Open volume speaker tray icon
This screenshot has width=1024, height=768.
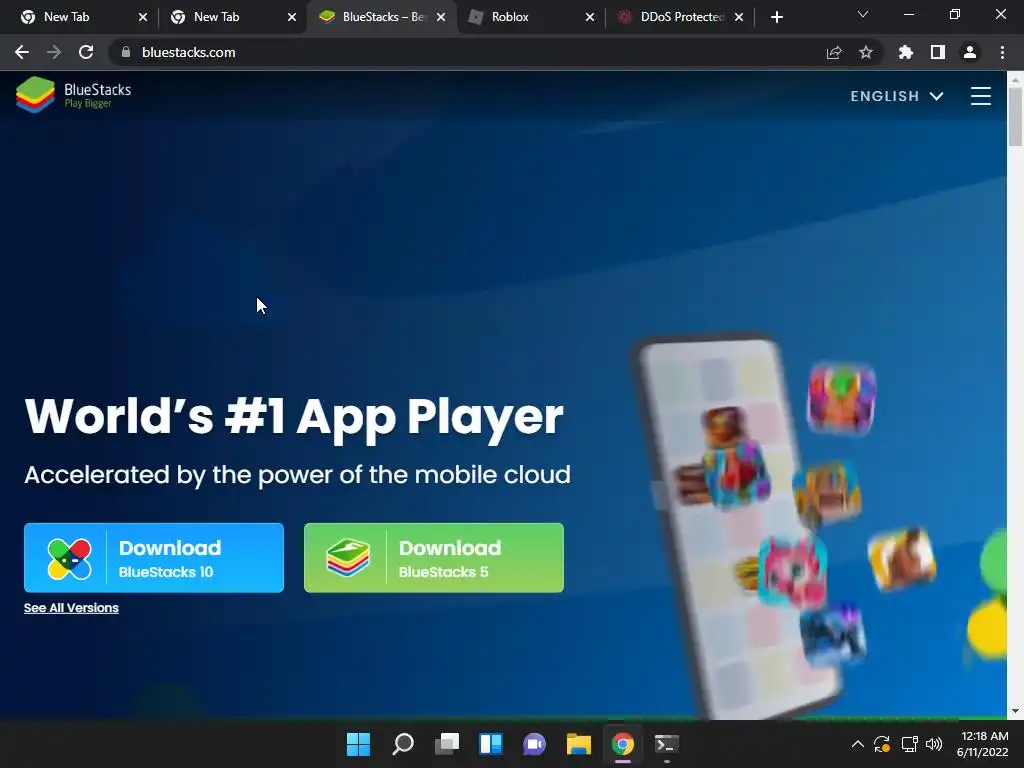934,744
